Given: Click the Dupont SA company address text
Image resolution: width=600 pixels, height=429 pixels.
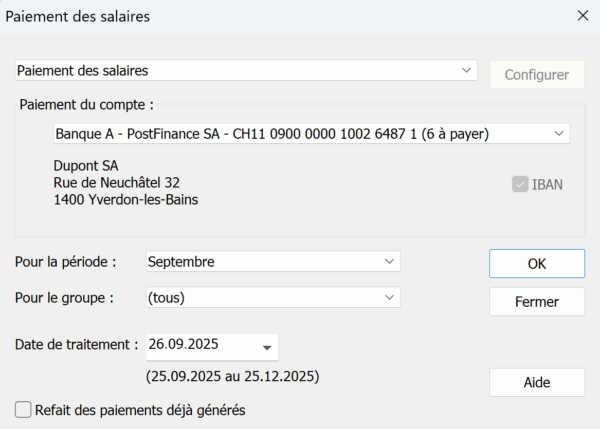Looking at the screenshot, I should 126,183.
